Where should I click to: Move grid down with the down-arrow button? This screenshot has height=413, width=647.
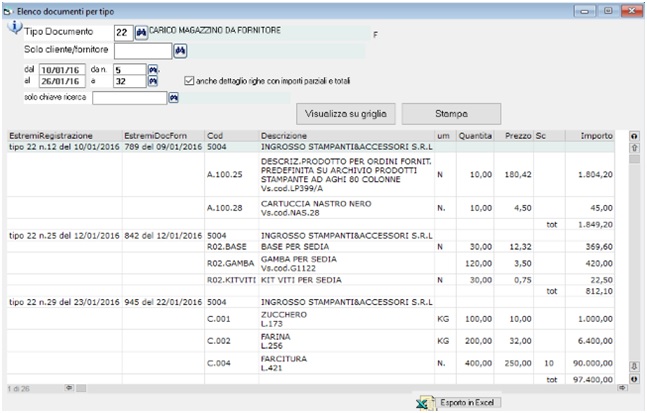point(634,366)
